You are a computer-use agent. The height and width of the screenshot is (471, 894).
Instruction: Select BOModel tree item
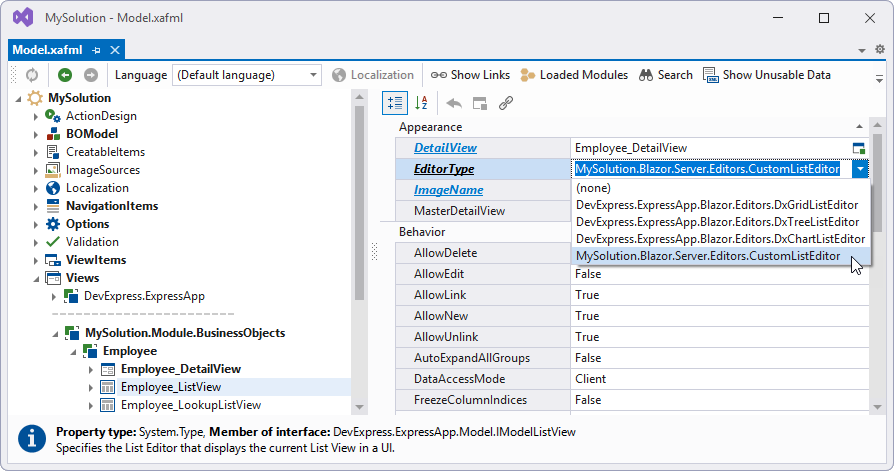coord(92,134)
